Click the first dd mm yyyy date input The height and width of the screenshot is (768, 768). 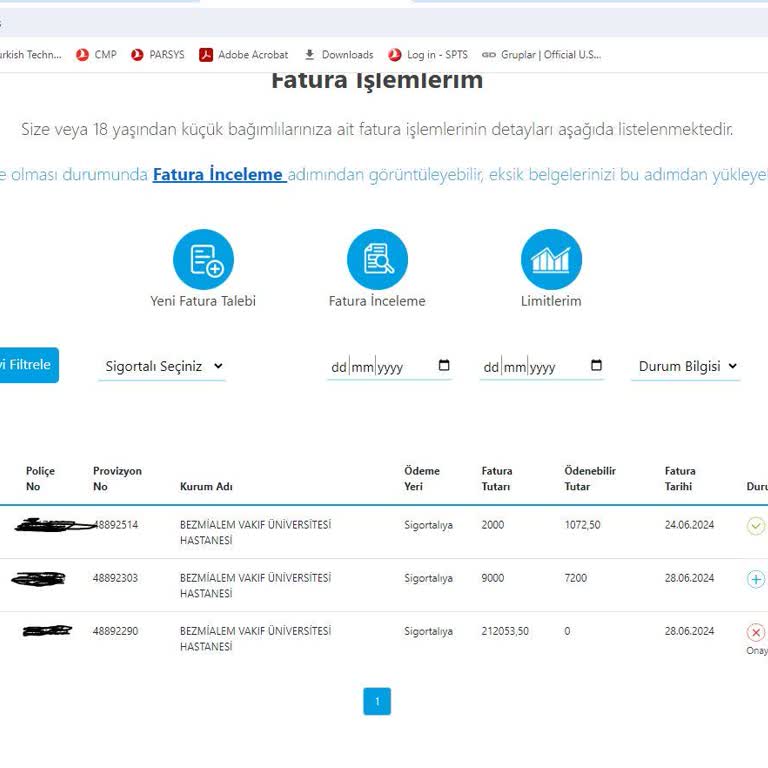pos(389,366)
